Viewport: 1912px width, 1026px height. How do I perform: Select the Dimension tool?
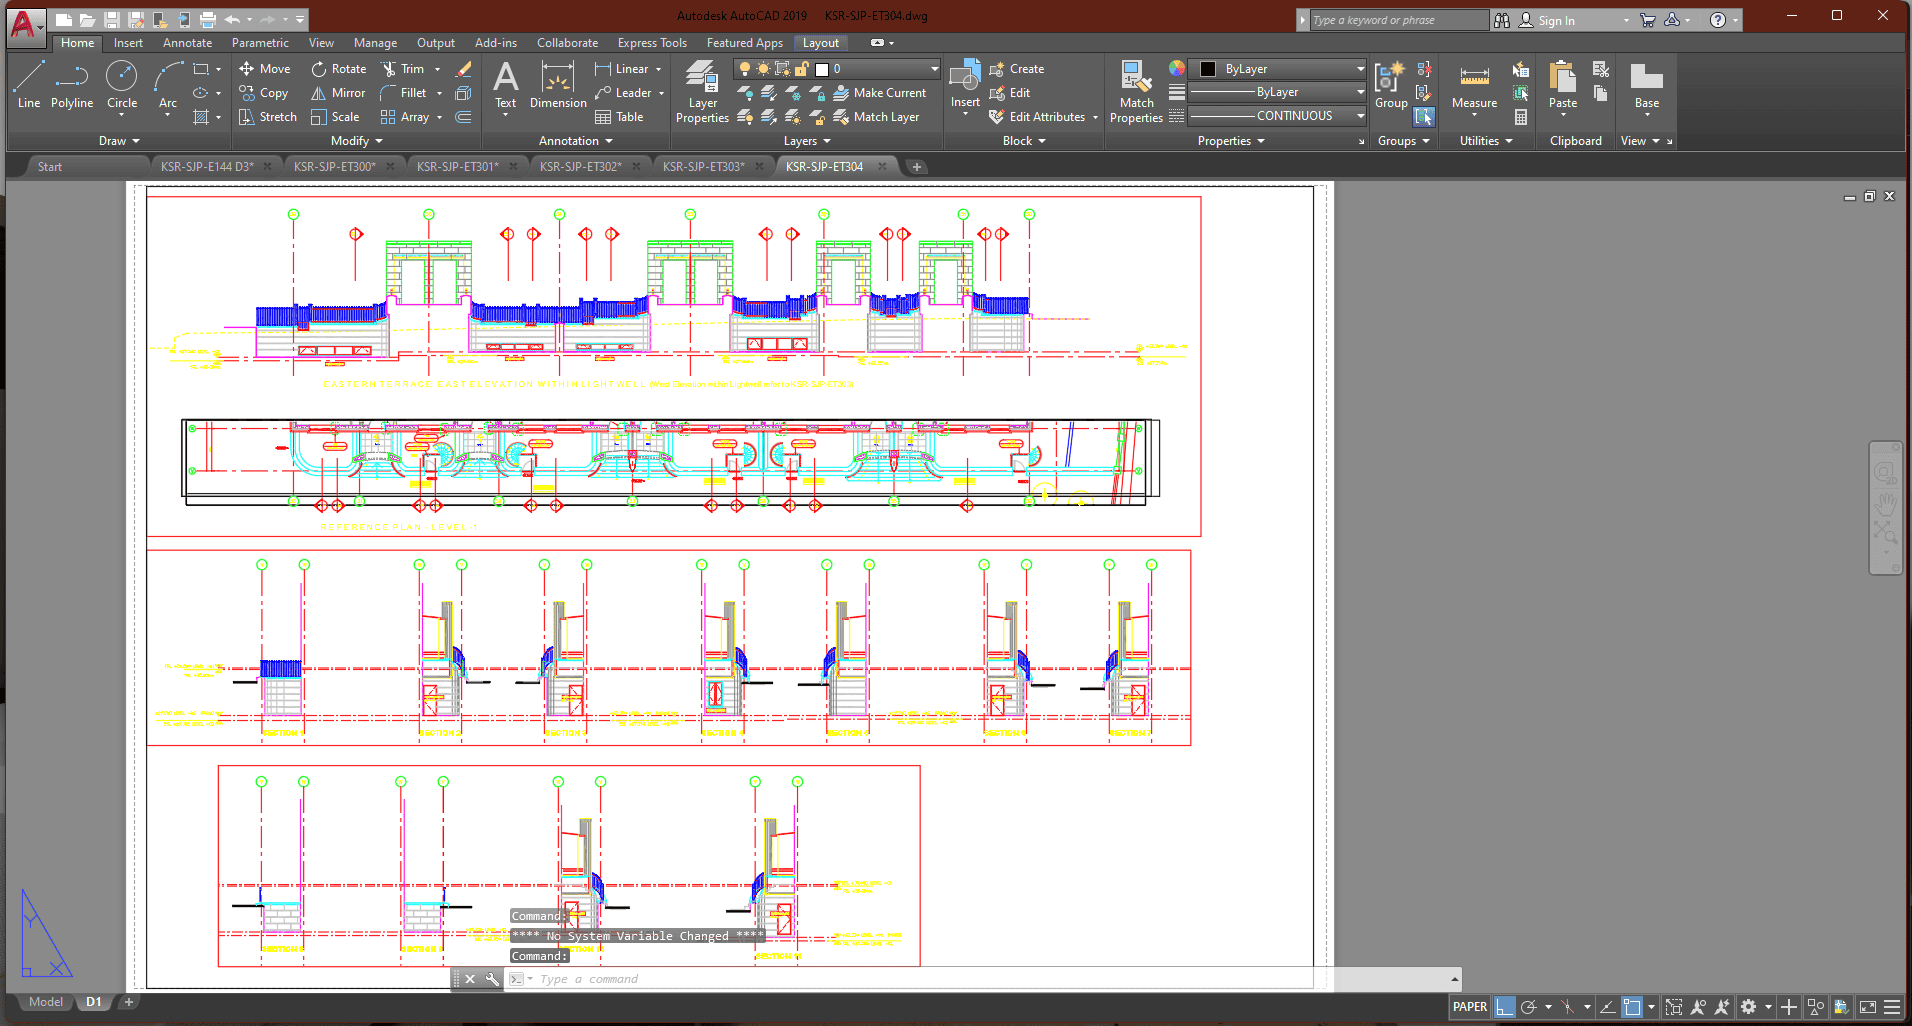pyautogui.click(x=558, y=85)
